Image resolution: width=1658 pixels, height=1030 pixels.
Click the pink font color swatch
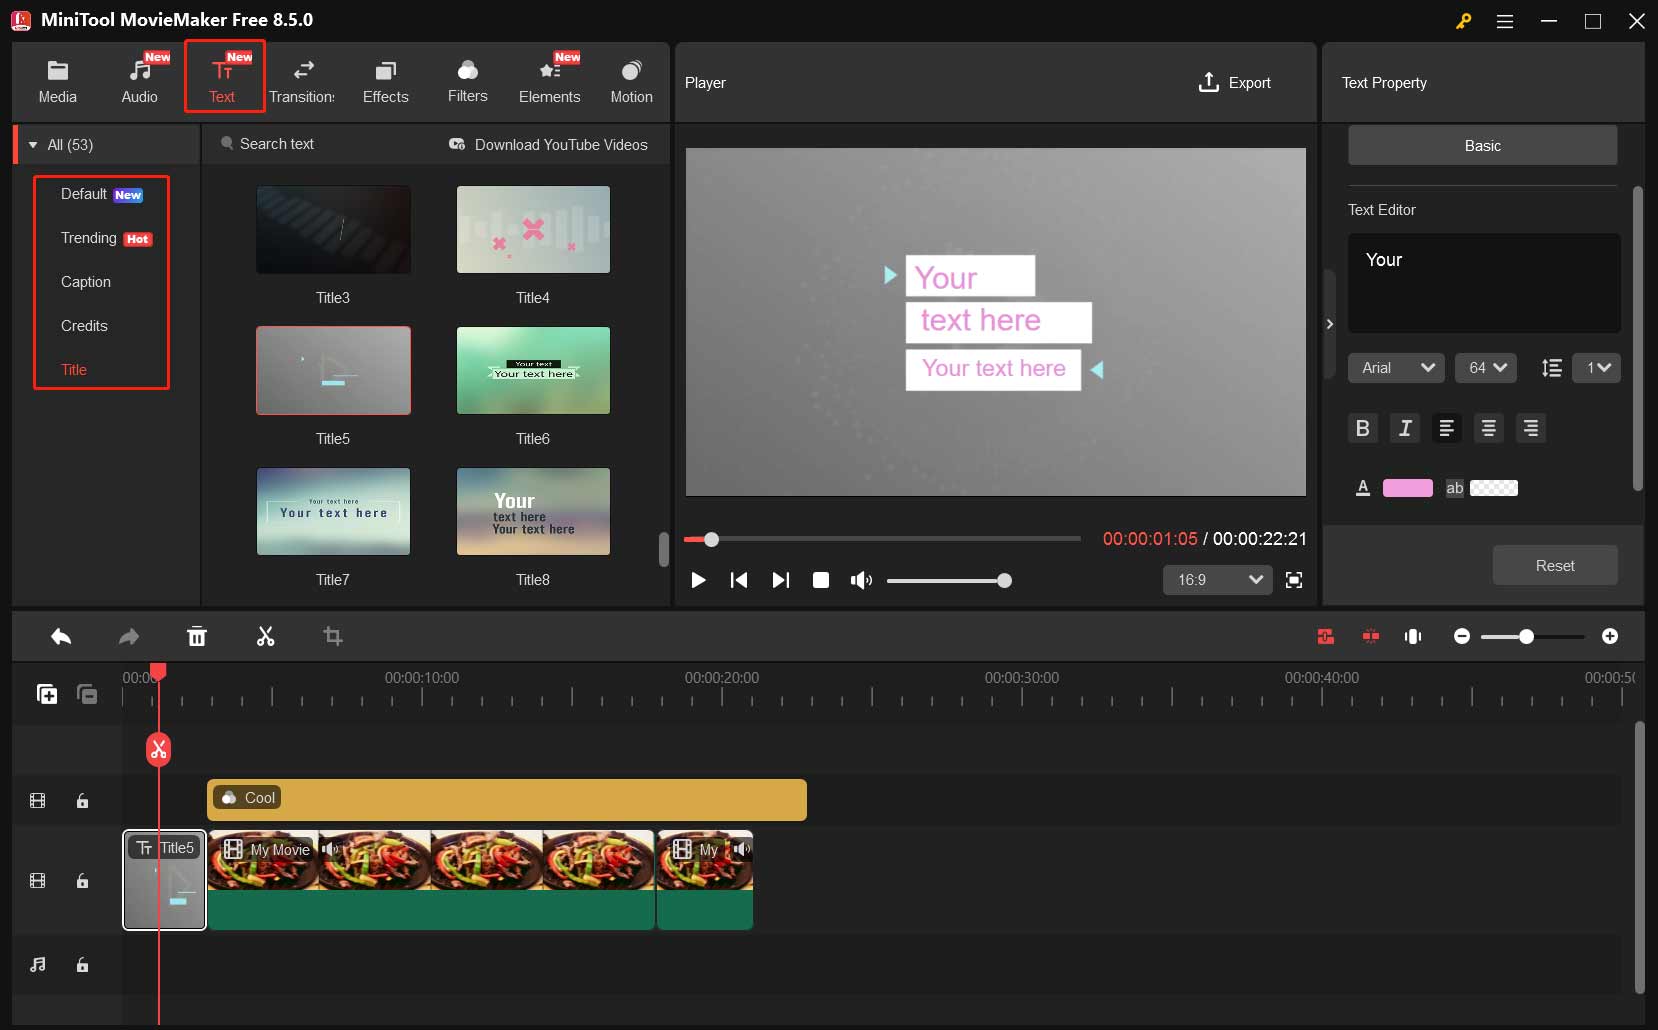(1407, 488)
